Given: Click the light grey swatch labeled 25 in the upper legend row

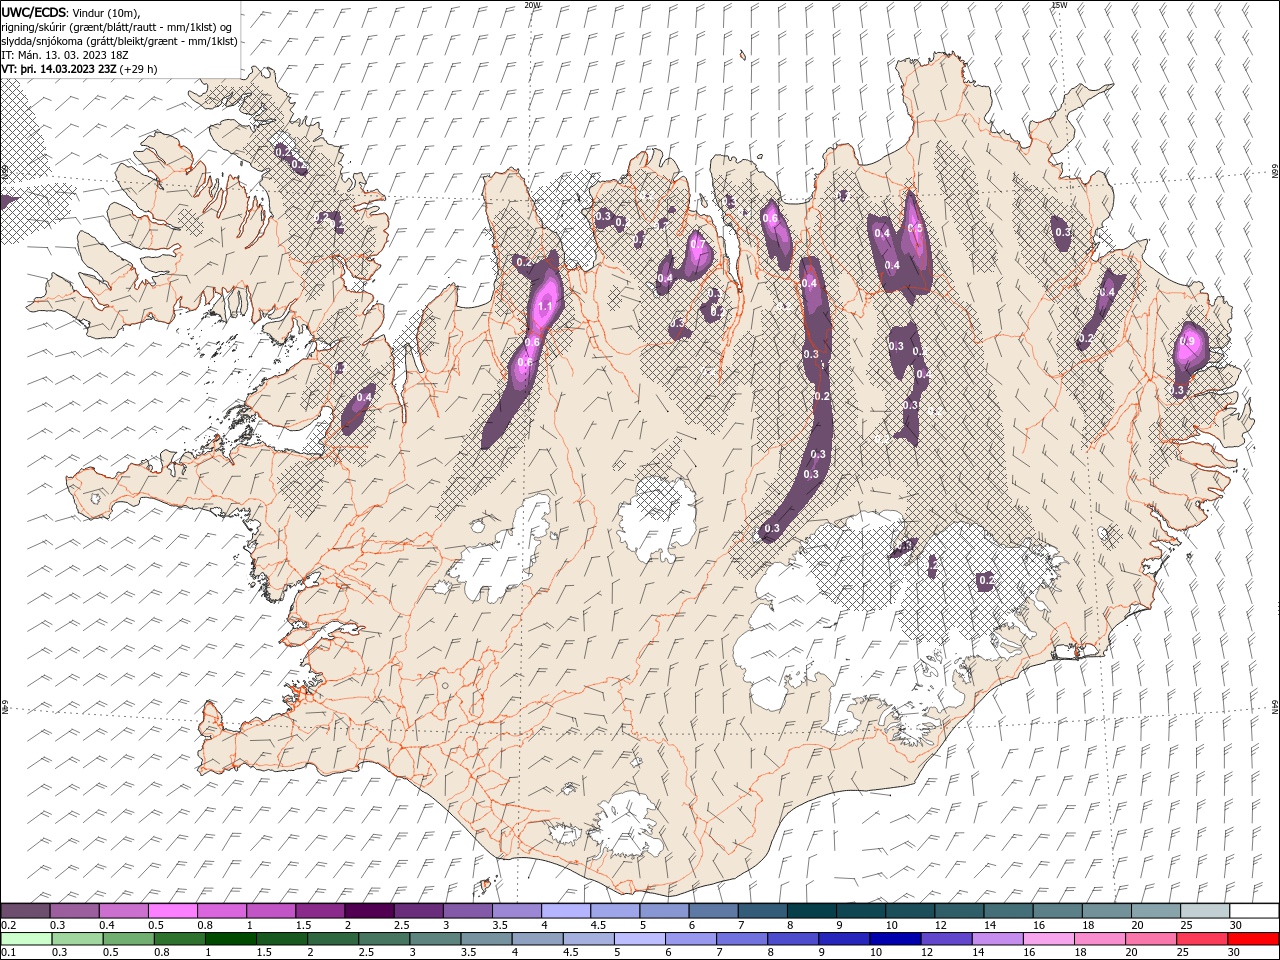Looking at the screenshot, I should pyautogui.click(x=1205, y=911).
